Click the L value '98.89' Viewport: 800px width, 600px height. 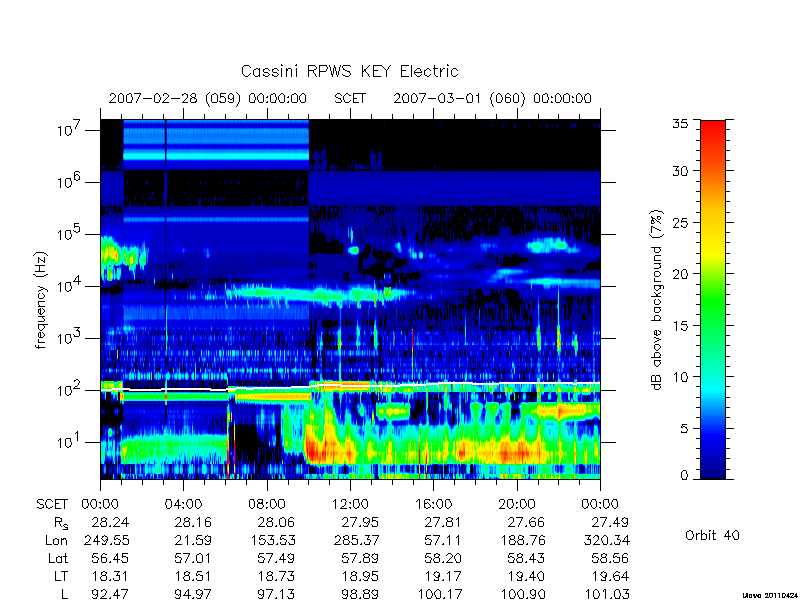[360, 594]
